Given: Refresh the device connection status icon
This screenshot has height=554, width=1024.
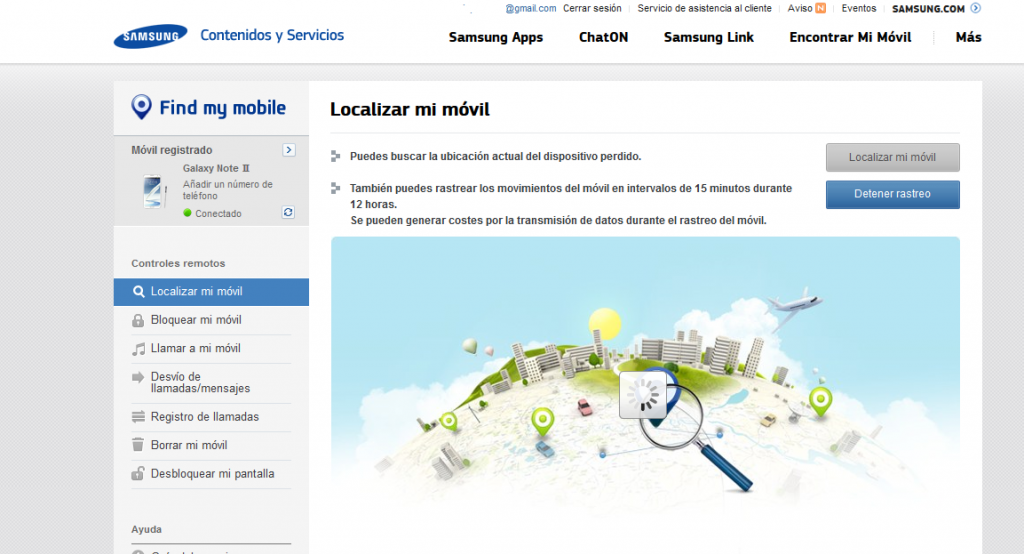Looking at the screenshot, I should coord(288,212).
